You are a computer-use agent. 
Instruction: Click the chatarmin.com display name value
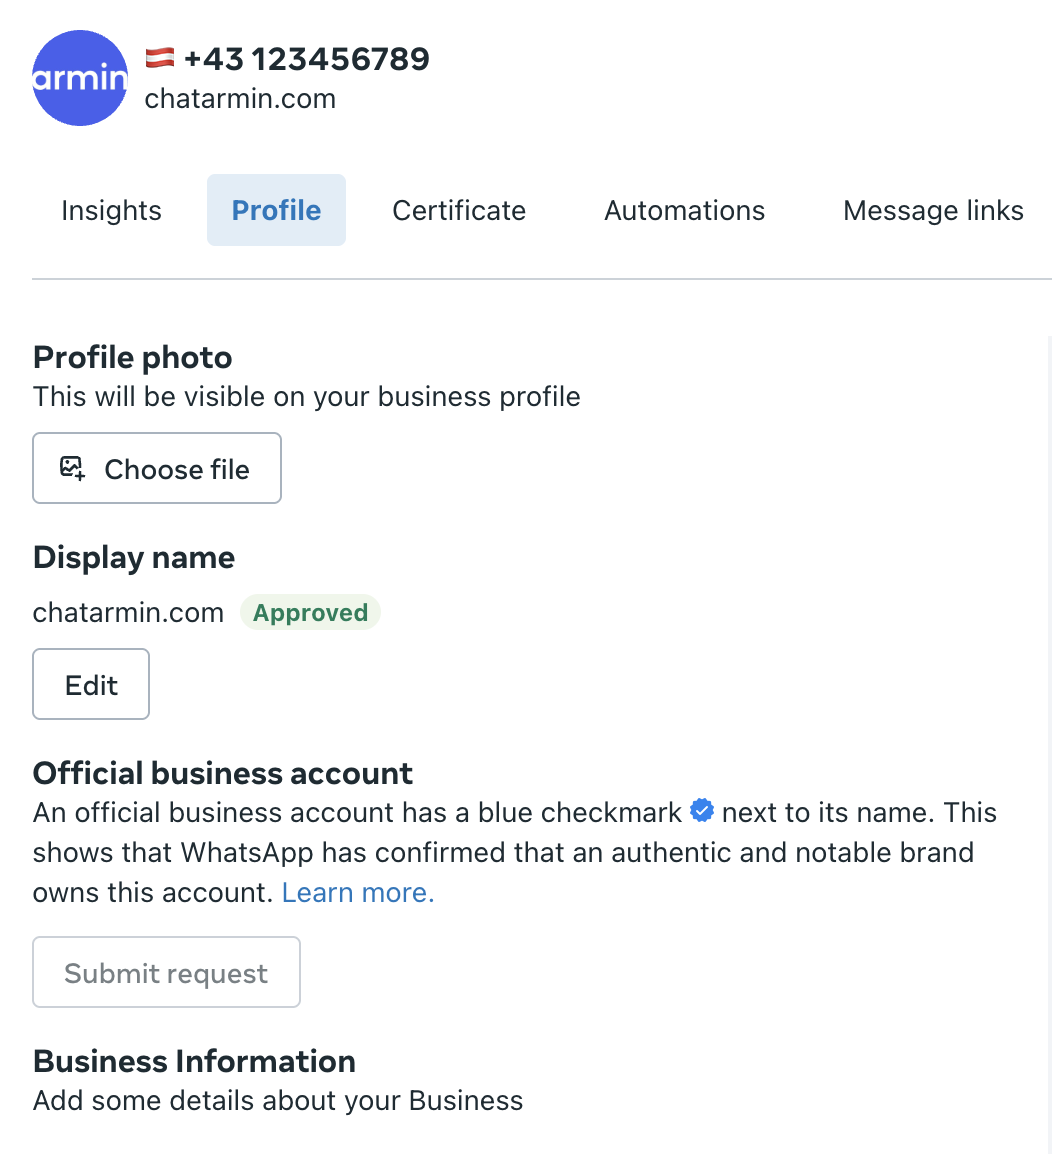coord(128,613)
